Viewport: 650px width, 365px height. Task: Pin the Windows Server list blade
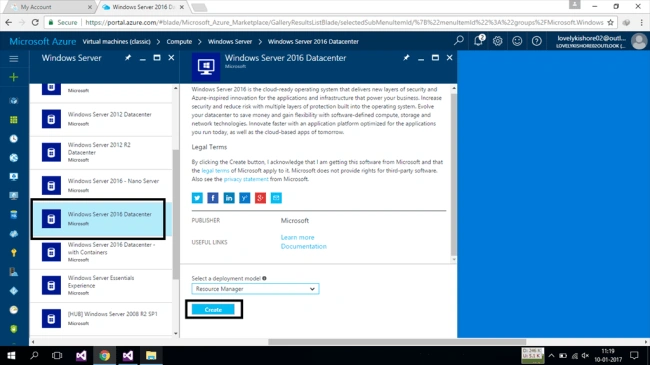click(128, 58)
